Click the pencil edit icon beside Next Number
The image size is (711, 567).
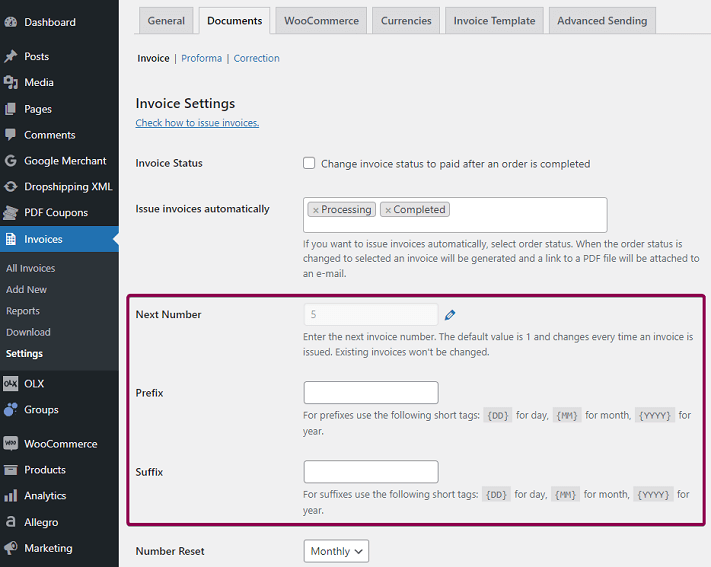450,315
